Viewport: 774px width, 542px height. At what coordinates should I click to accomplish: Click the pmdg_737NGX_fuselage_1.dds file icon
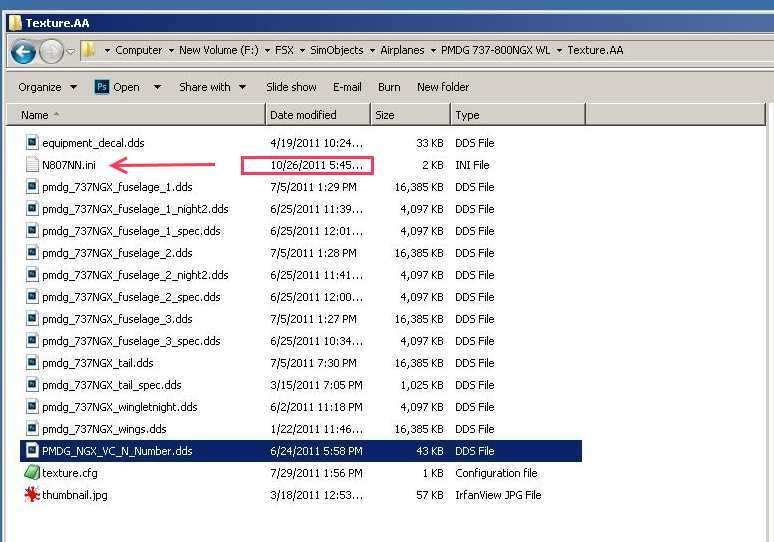tap(32, 187)
